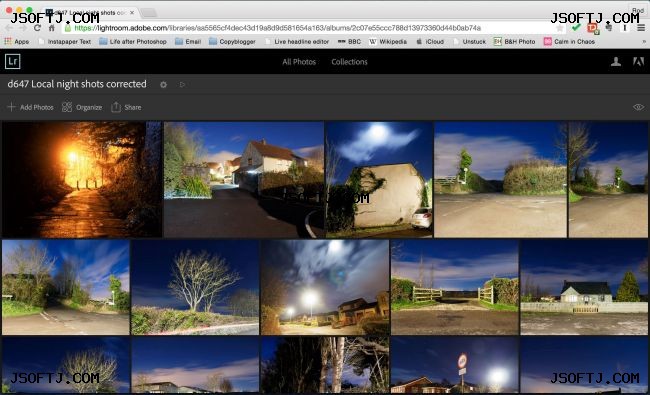Screen dimensions: 650x395
Task: Open bungalow behind fence photo
Action: pos(584,287)
